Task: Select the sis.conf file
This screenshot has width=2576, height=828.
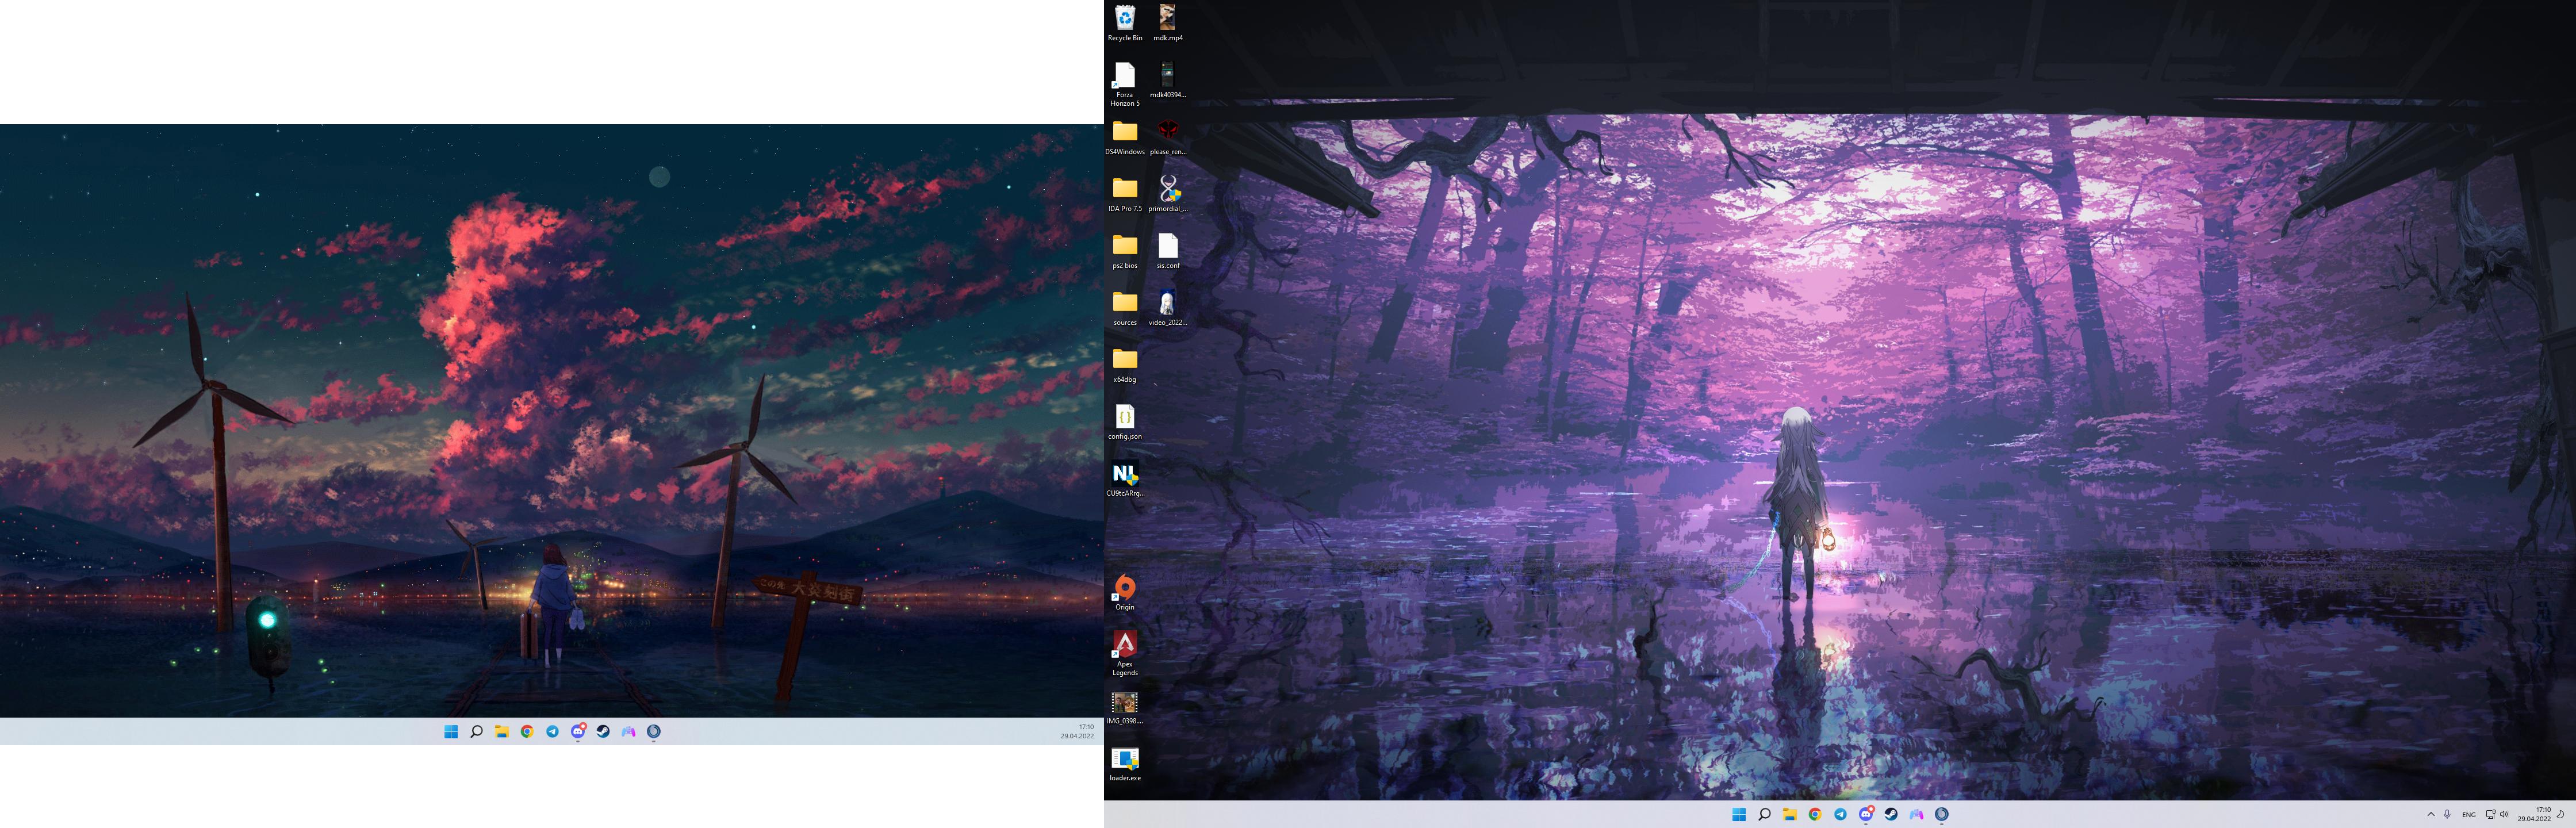Action: (1167, 247)
